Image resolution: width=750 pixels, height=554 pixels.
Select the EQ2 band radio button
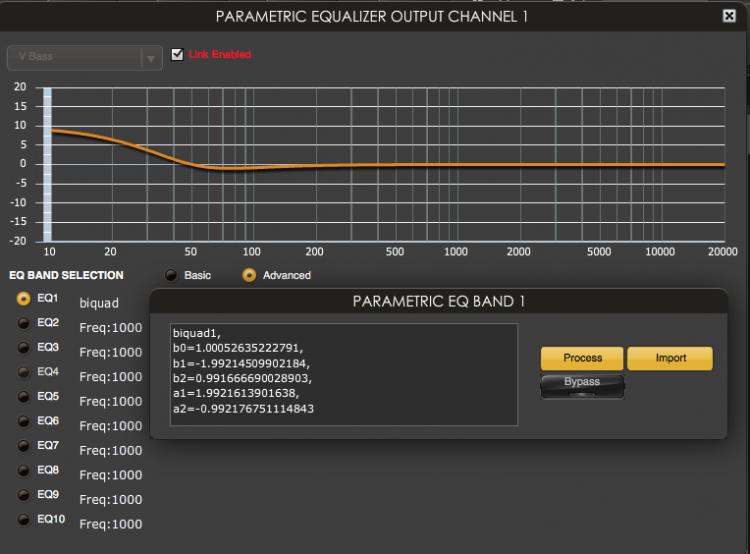(x=23, y=323)
